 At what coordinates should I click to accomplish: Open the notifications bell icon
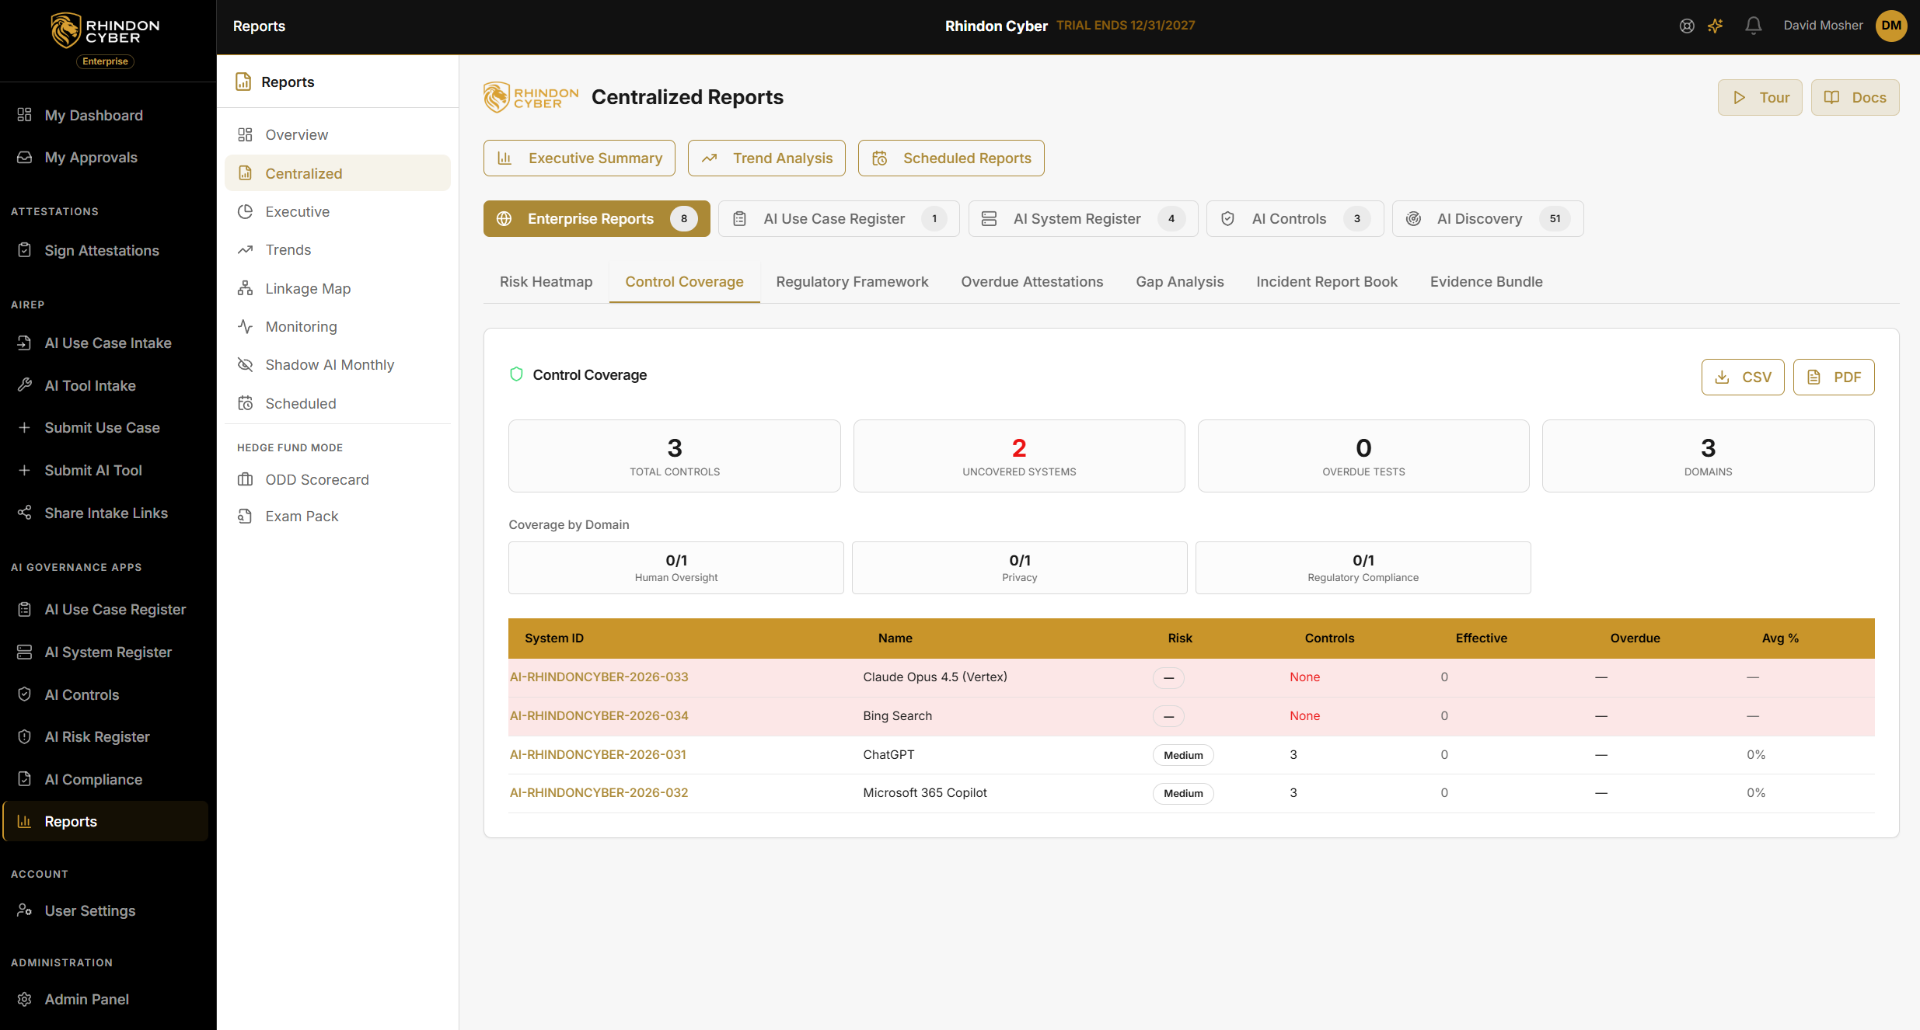coord(1753,26)
